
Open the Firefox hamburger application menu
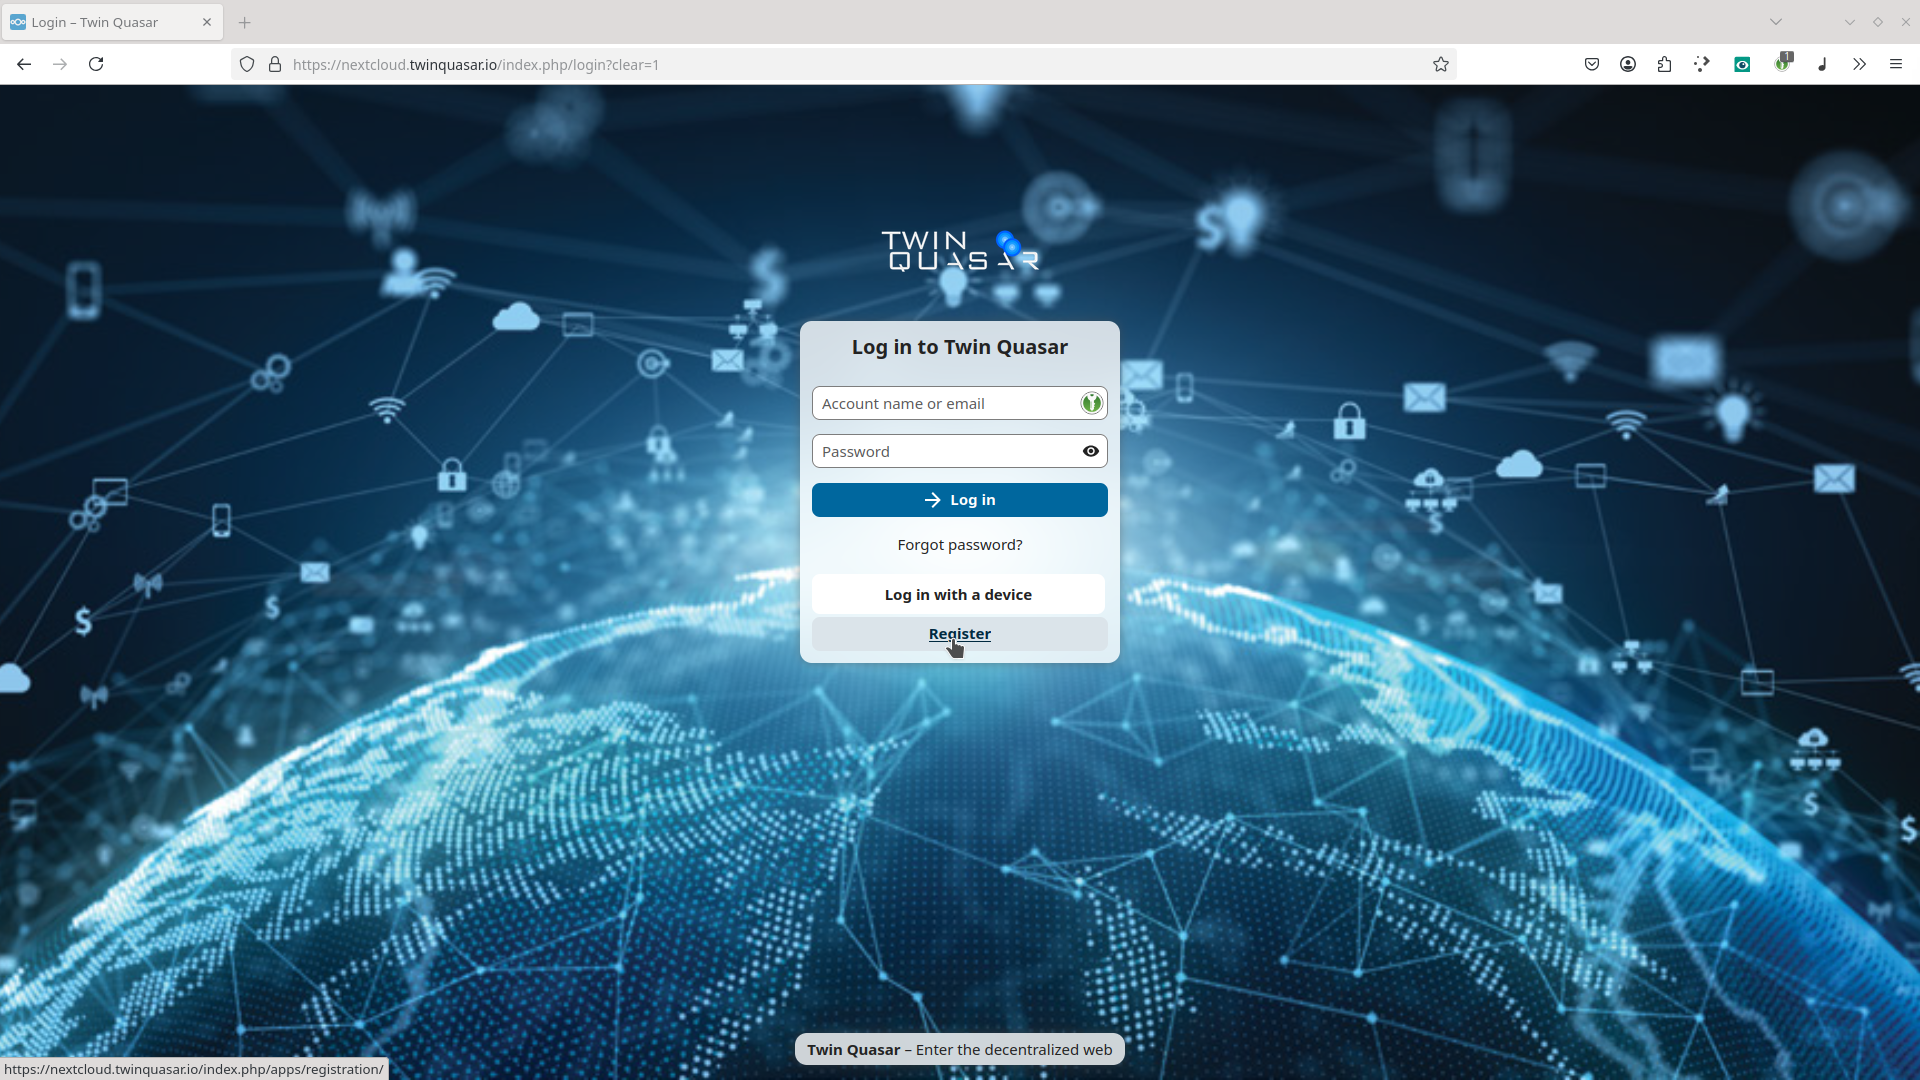tap(1896, 64)
